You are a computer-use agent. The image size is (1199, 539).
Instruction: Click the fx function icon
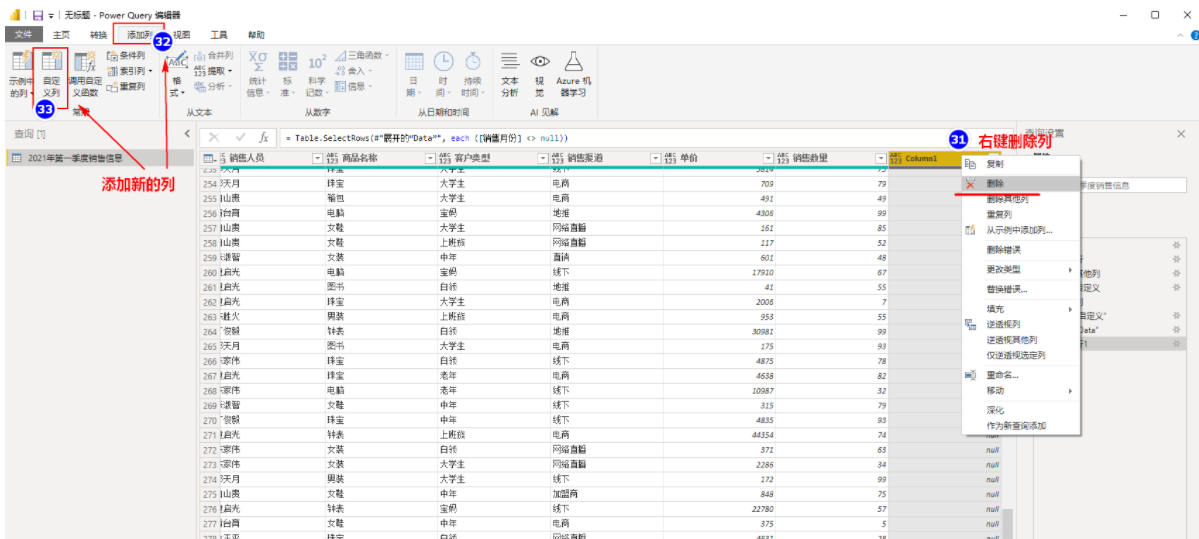coord(264,138)
